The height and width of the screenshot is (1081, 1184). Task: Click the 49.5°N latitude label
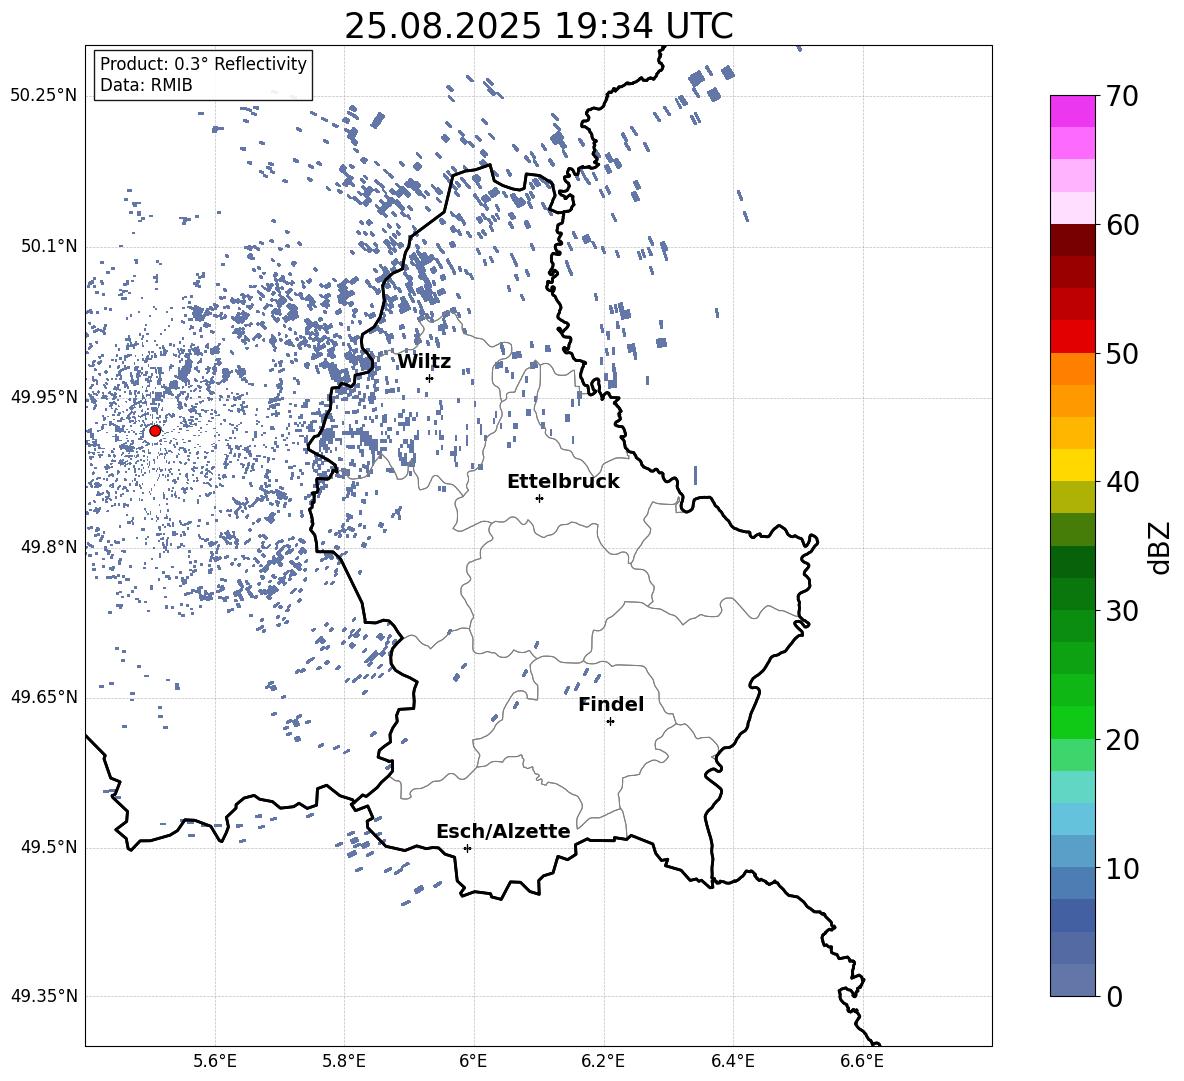[49, 847]
